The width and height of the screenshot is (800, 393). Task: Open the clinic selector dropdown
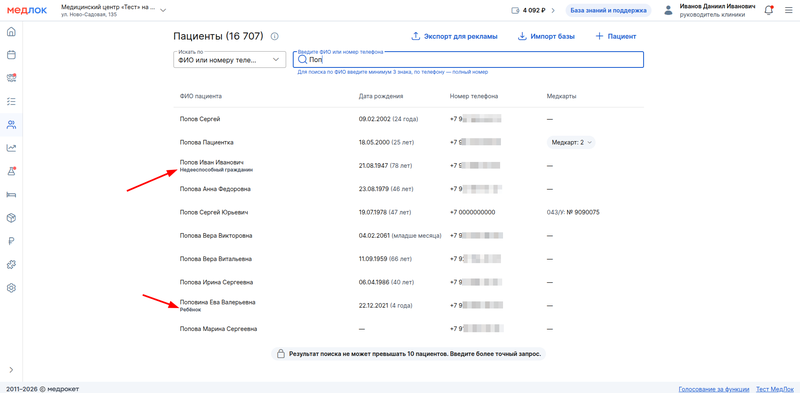pyautogui.click(x=113, y=10)
